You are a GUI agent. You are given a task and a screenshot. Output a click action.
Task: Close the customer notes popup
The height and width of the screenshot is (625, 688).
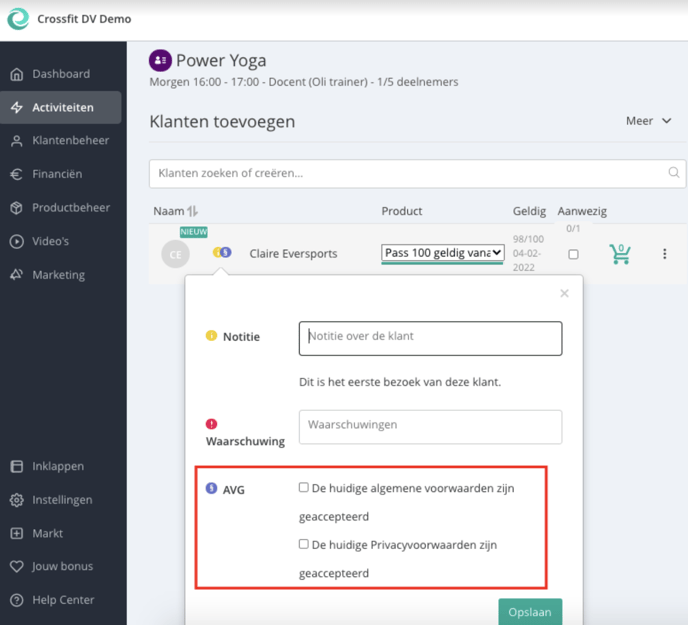click(x=564, y=293)
